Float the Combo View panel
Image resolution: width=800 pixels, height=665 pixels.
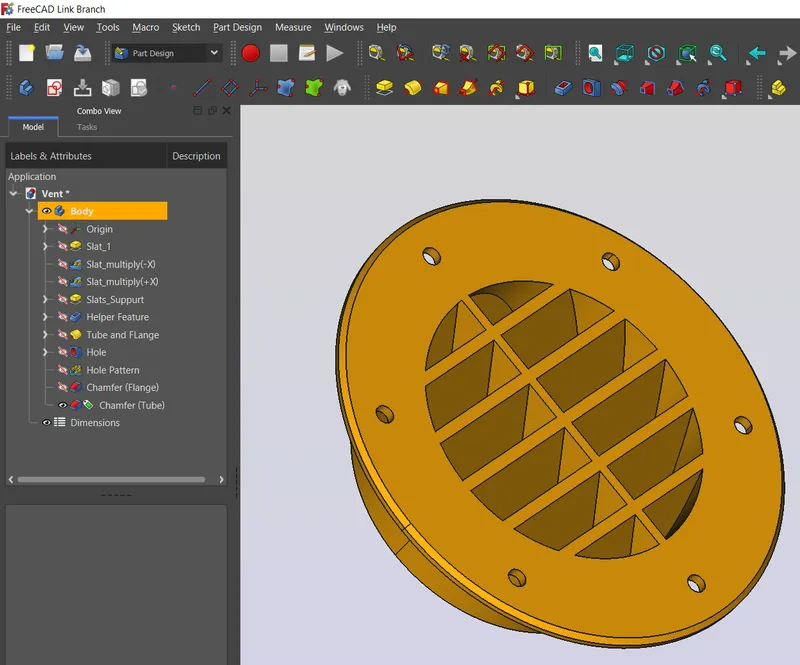[x=212, y=110]
